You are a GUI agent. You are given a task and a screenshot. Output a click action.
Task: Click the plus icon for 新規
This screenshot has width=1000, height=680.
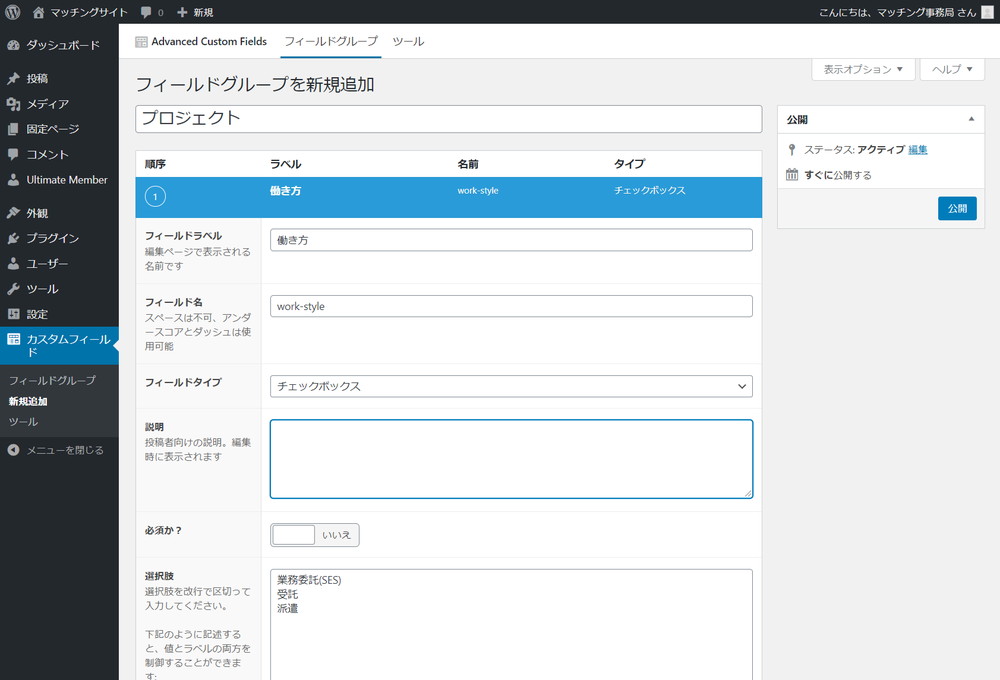click(x=182, y=12)
